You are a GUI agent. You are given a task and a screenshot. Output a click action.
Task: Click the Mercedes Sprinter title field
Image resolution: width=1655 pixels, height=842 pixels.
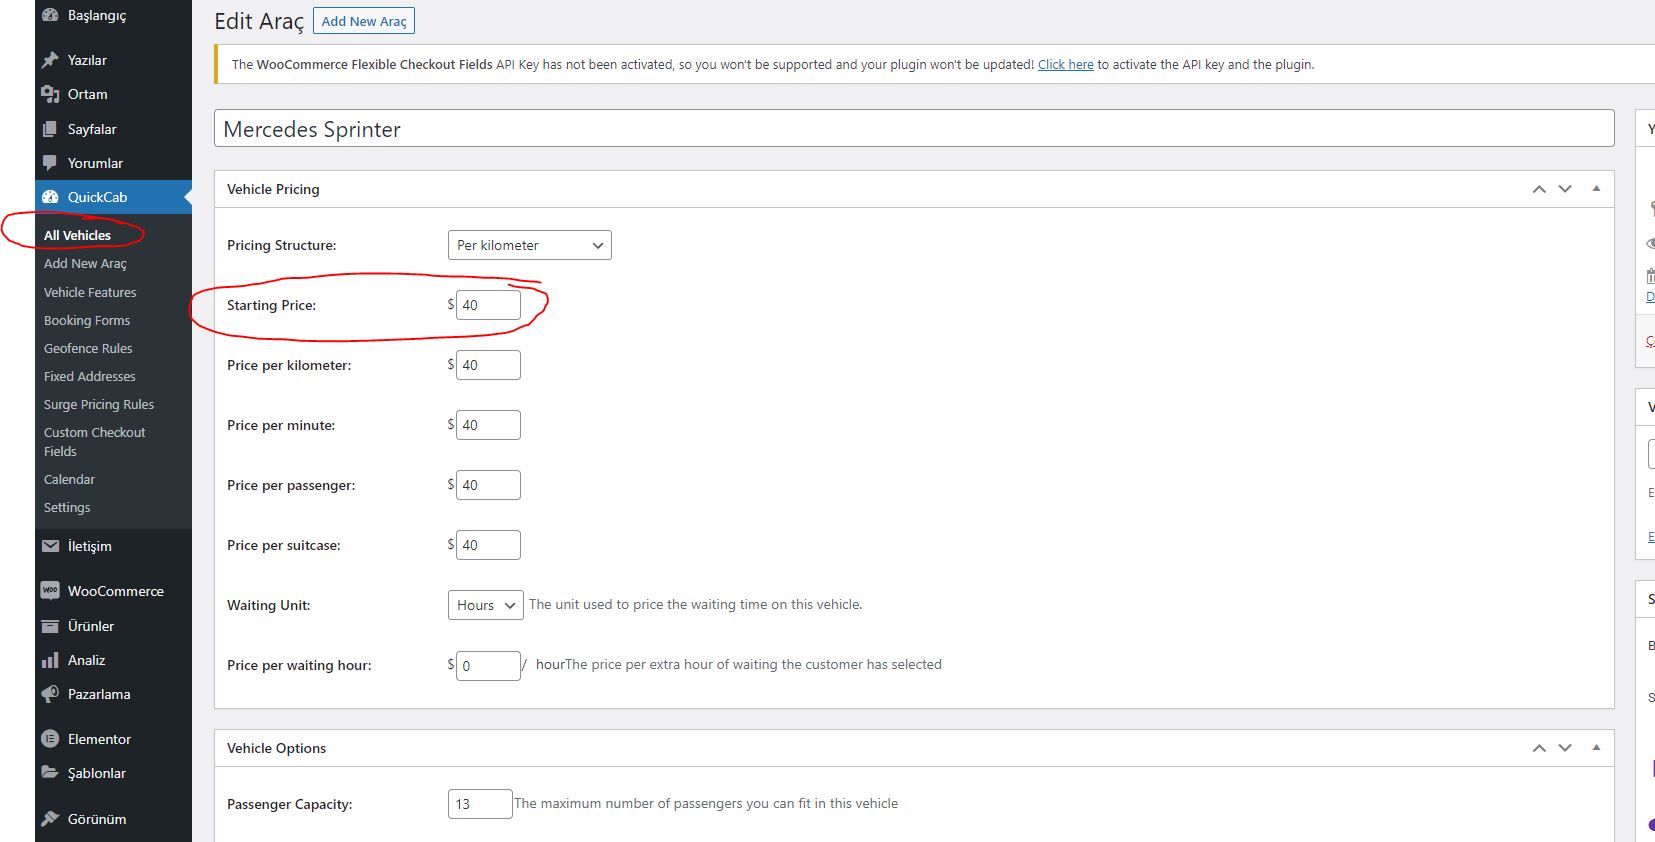click(914, 129)
